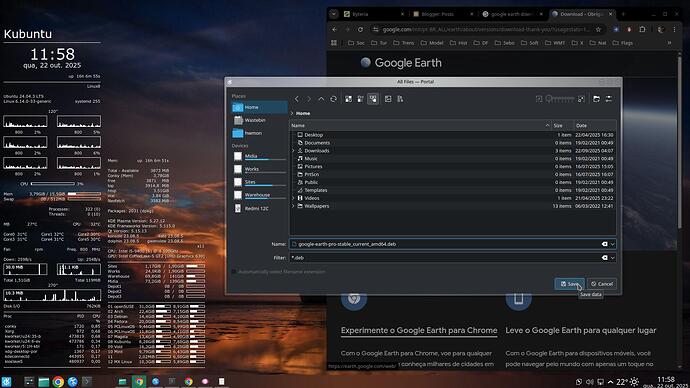
Task: Switch file dialog to compact view
Action: point(360,99)
